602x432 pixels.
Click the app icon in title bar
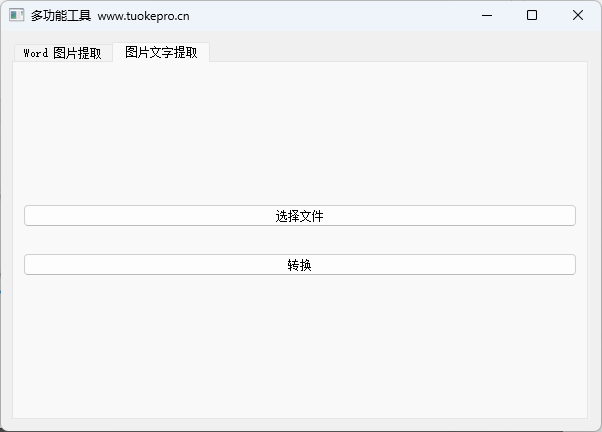[17, 15]
